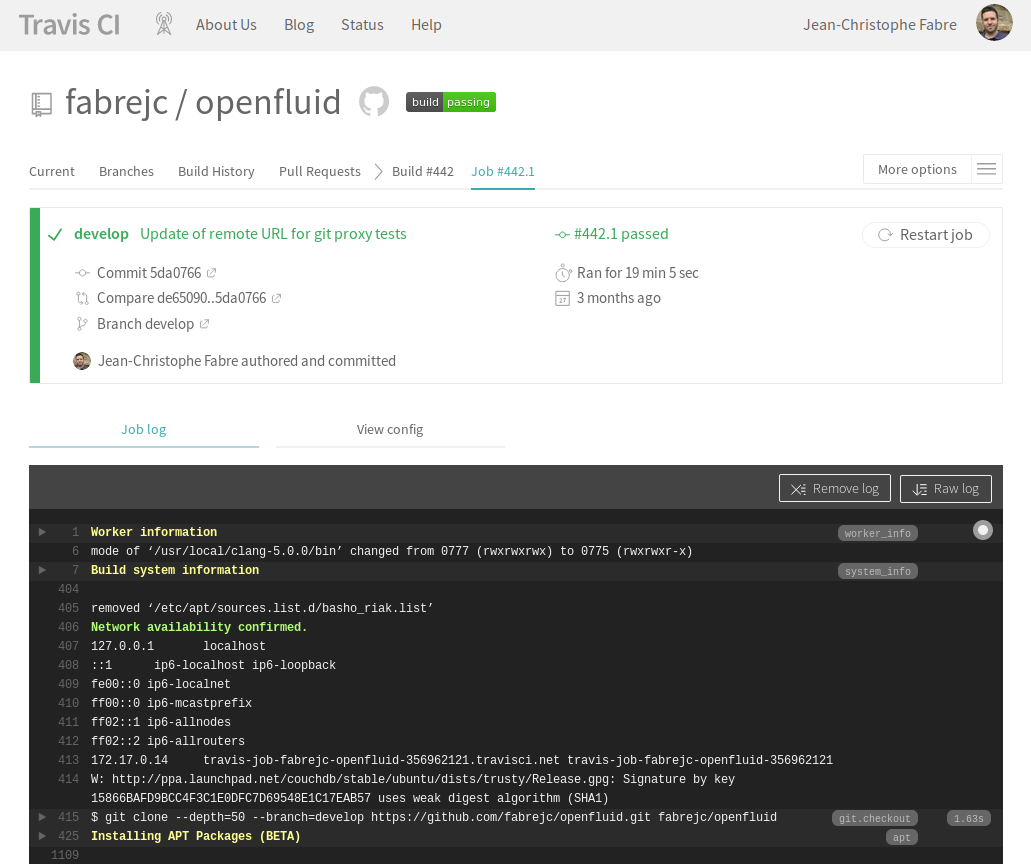Open the GitHub octocat icon
1031x864 pixels.
tap(374, 102)
